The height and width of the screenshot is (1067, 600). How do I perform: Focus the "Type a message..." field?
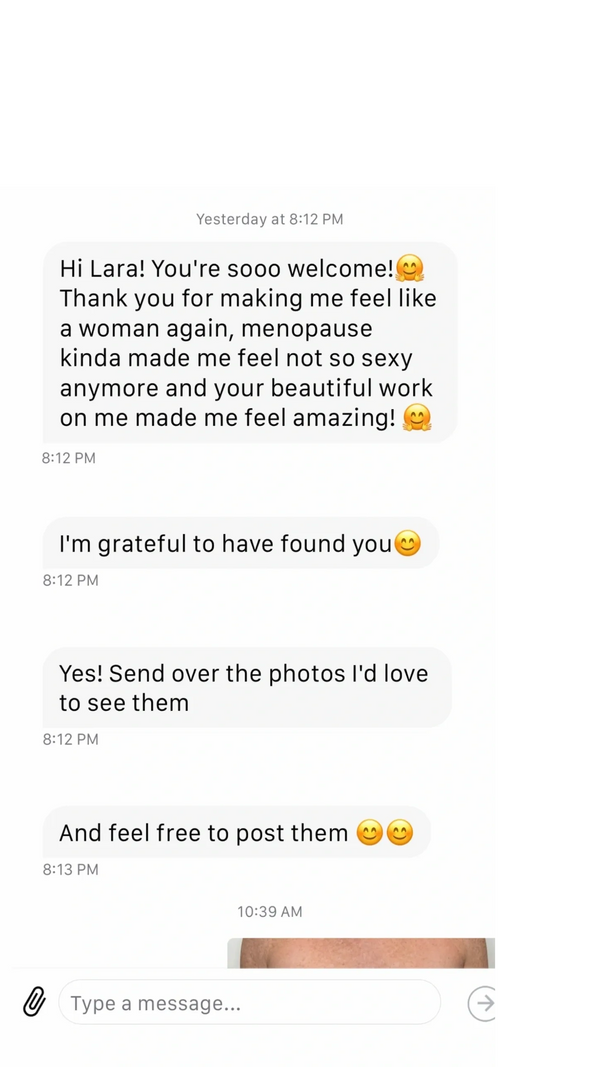[x=250, y=1002]
